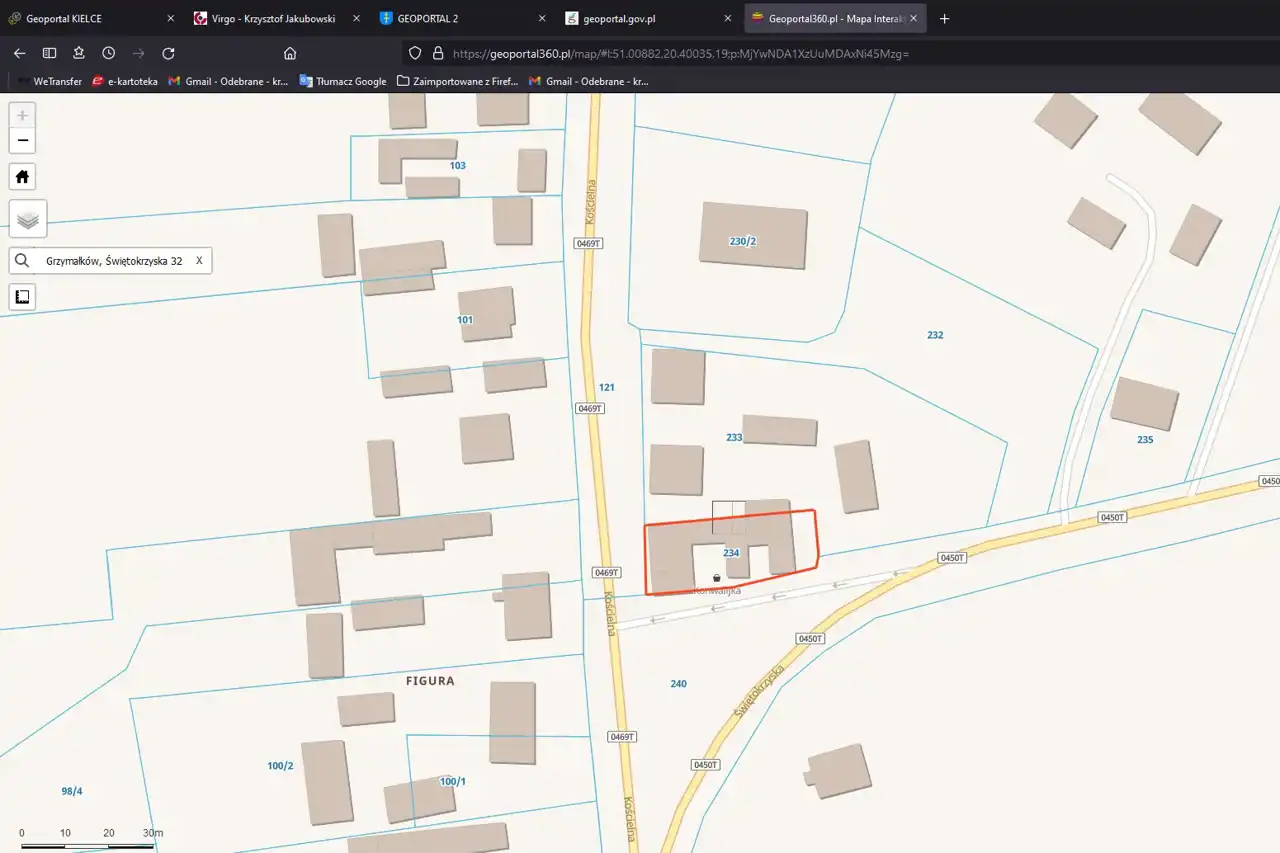The height and width of the screenshot is (853, 1280).
Task: Open new browser tab with plus
Action: click(945, 18)
